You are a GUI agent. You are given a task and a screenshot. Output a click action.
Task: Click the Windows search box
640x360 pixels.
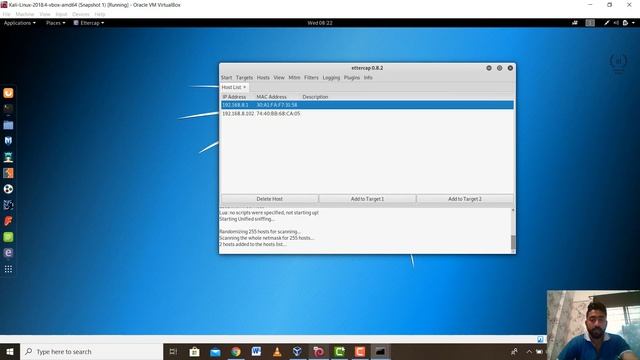pyautogui.click(x=91, y=351)
